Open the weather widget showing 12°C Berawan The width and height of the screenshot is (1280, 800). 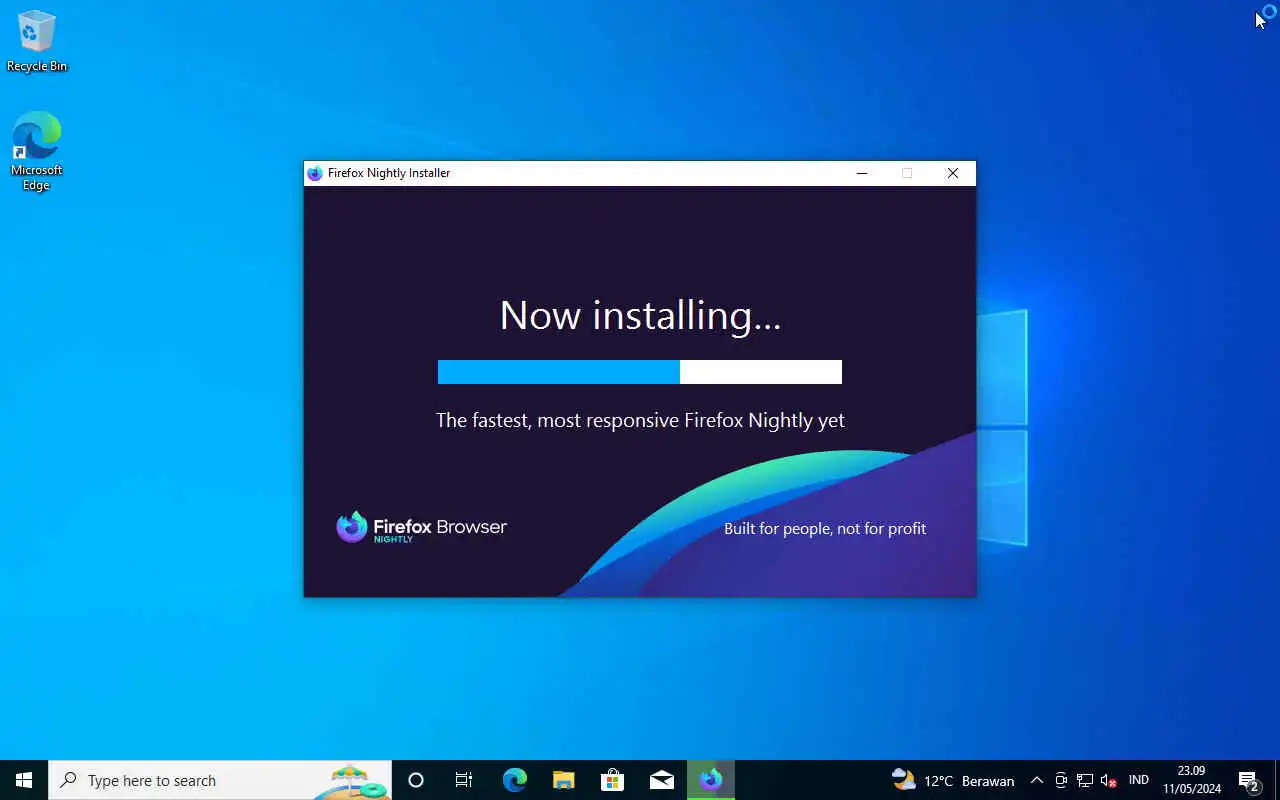[953, 780]
